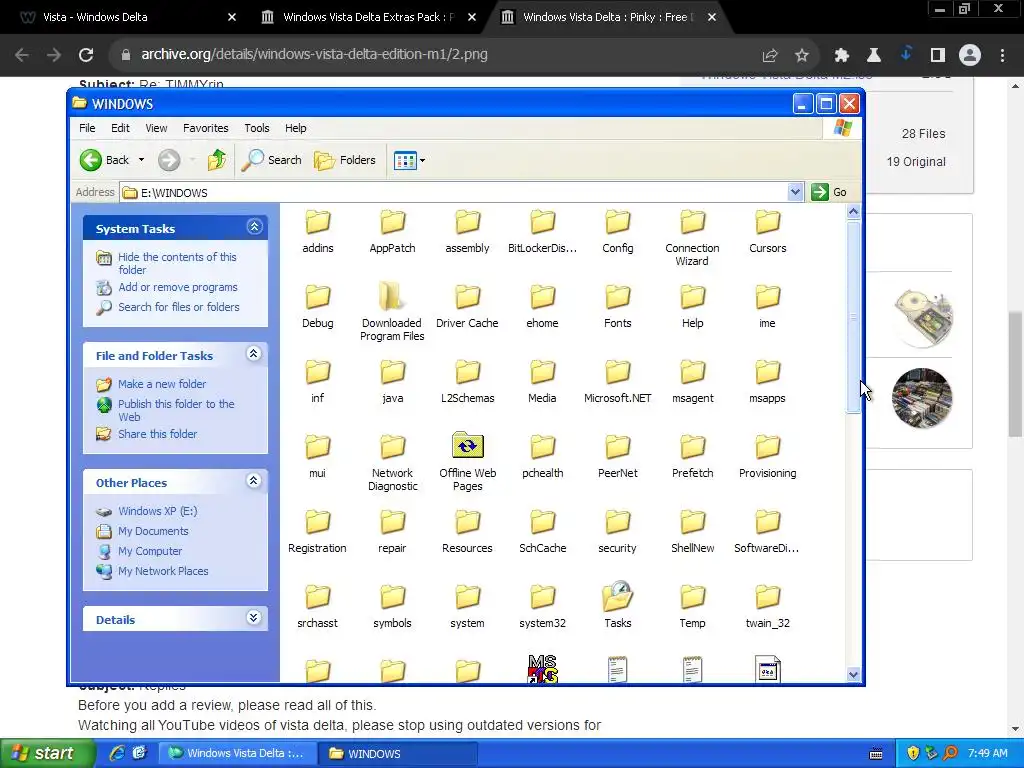Open the Tools menu
The width and height of the screenshot is (1024, 768).
pyautogui.click(x=257, y=128)
